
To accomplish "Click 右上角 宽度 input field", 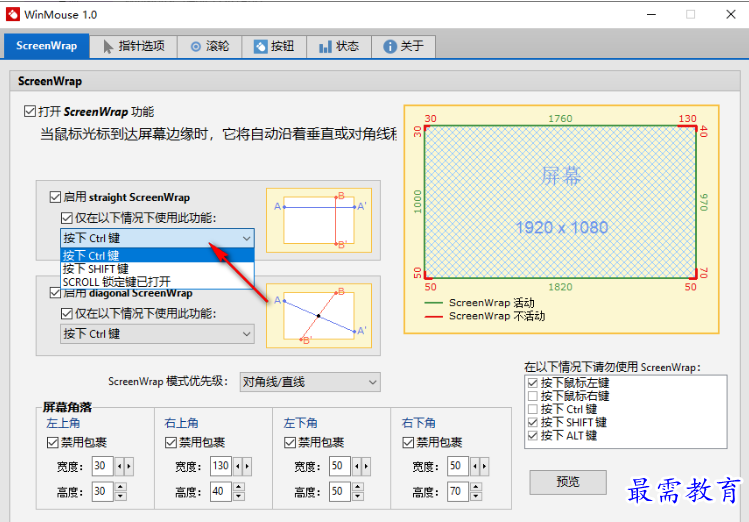I will tap(221, 466).
